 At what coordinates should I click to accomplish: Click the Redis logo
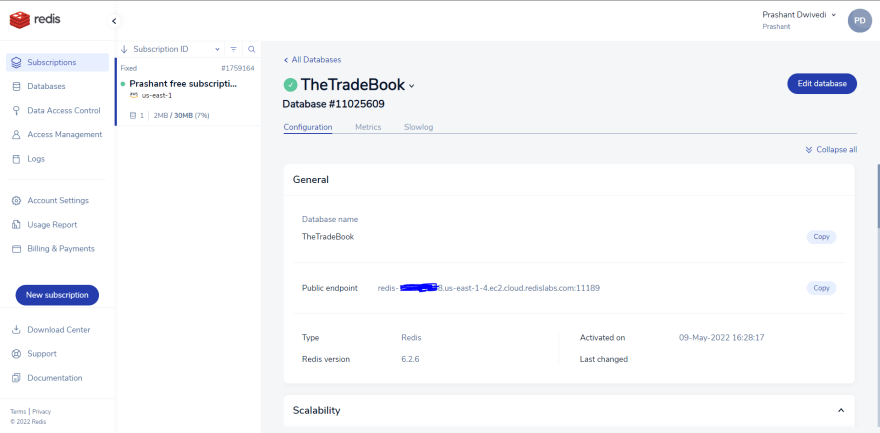point(35,20)
